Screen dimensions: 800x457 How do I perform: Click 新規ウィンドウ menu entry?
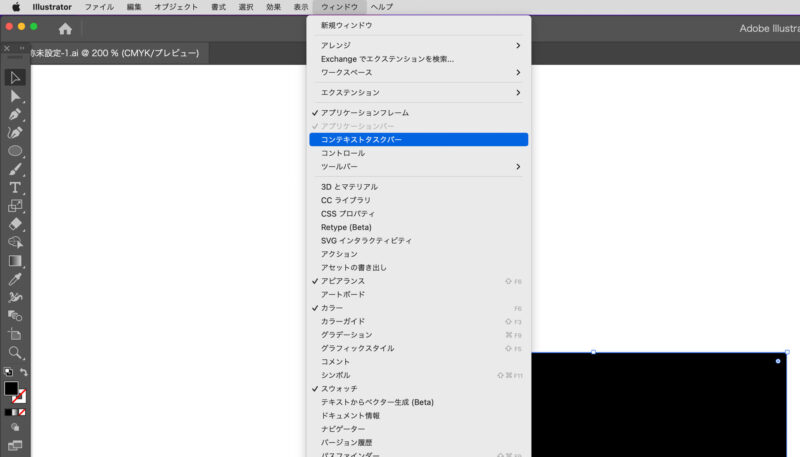[x=345, y=25]
